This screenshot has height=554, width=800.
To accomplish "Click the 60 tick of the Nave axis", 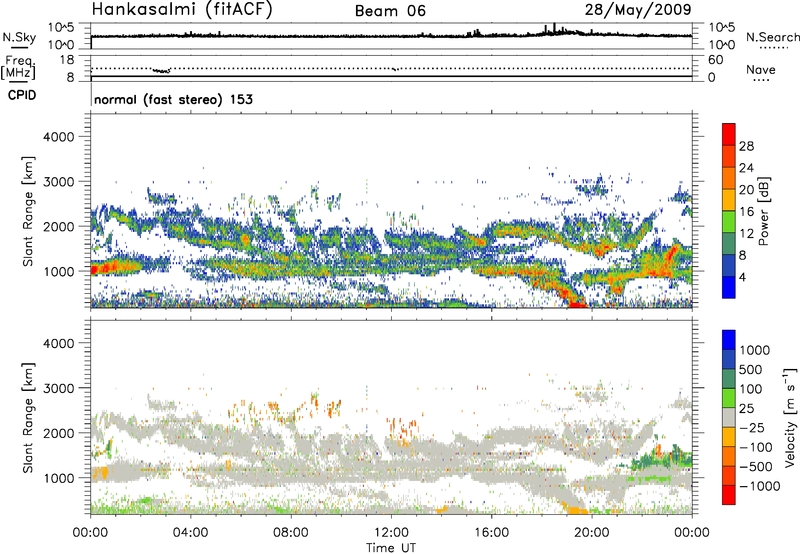I will 715,60.
